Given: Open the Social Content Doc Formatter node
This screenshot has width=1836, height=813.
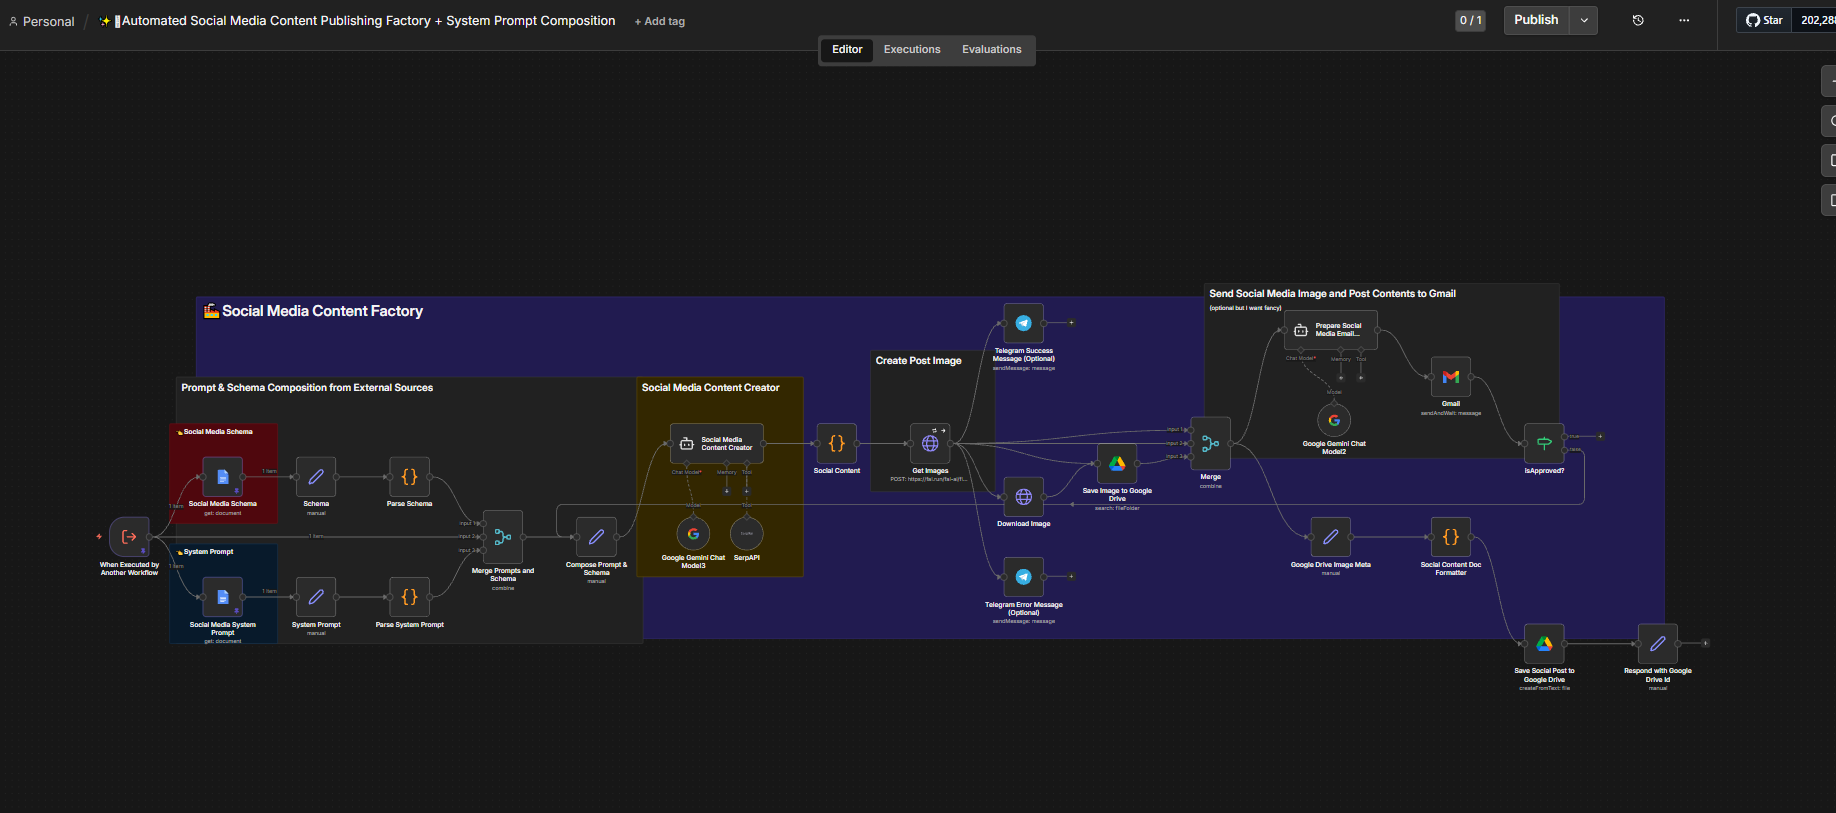Looking at the screenshot, I should point(1451,537).
